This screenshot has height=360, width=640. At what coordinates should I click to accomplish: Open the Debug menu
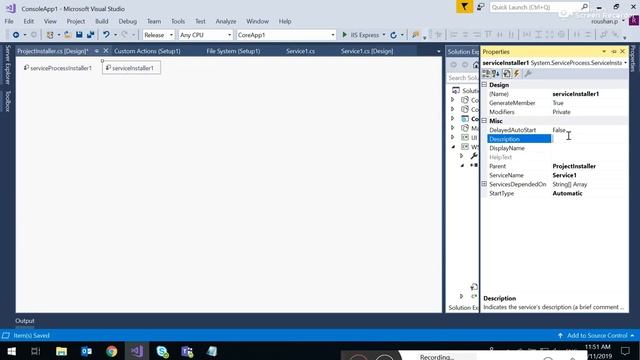pyautogui.click(x=127, y=21)
